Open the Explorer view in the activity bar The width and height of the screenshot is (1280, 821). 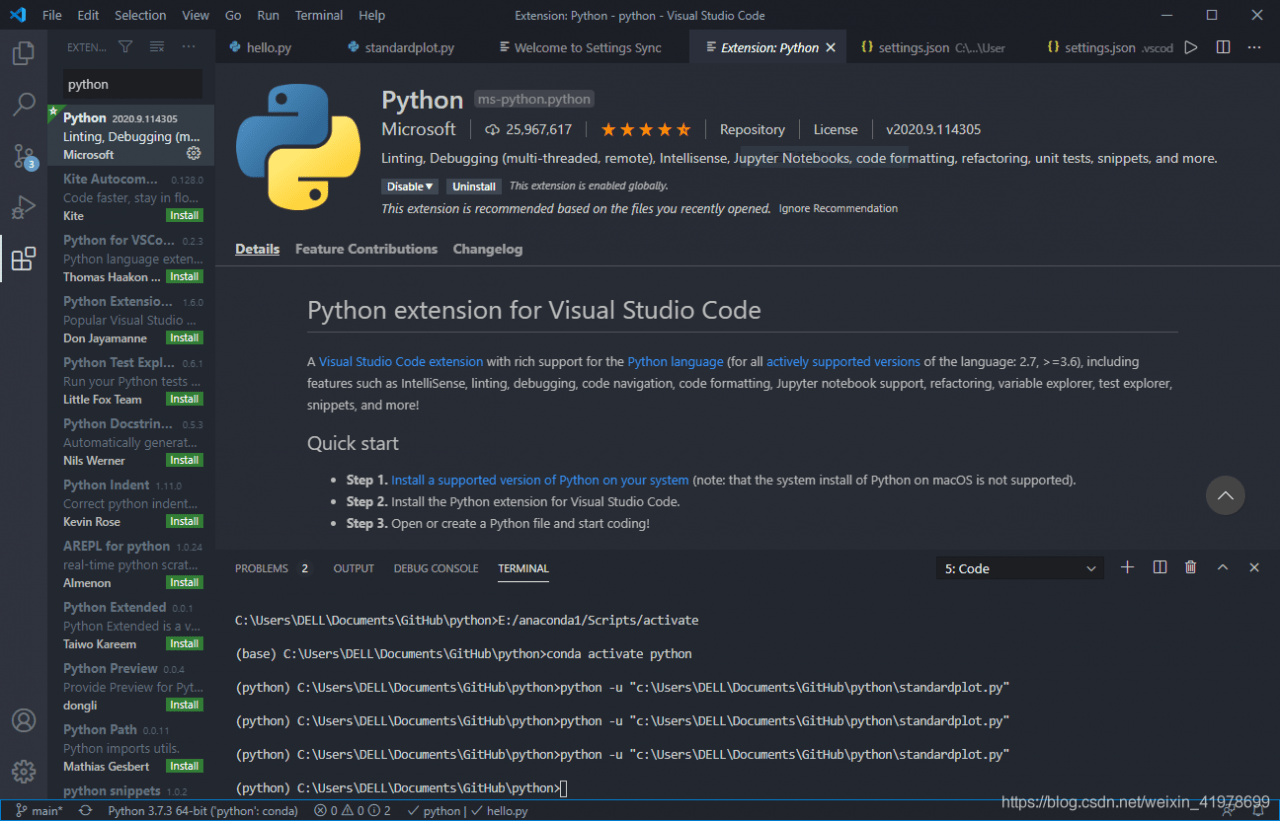[x=24, y=53]
